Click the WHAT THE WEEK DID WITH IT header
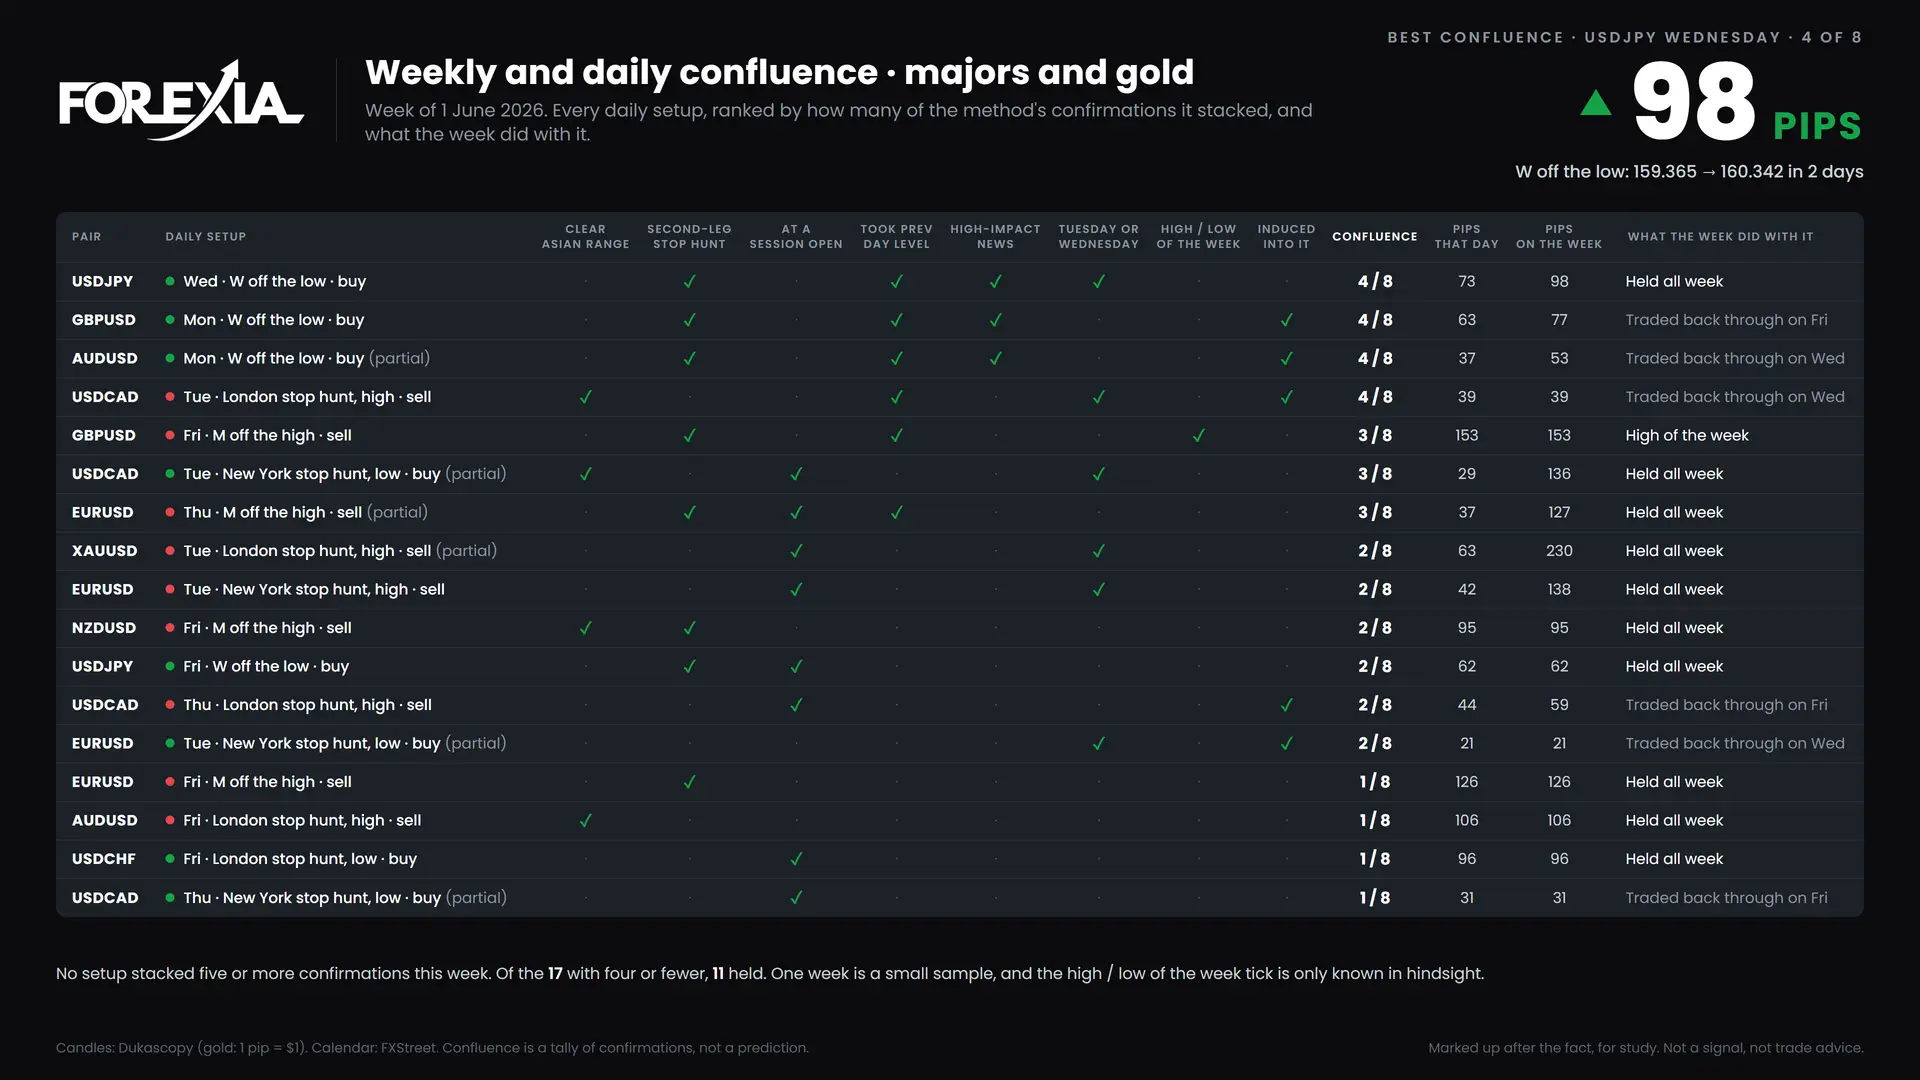This screenshot has height=1080, width=1920. tap(1720, 237)
